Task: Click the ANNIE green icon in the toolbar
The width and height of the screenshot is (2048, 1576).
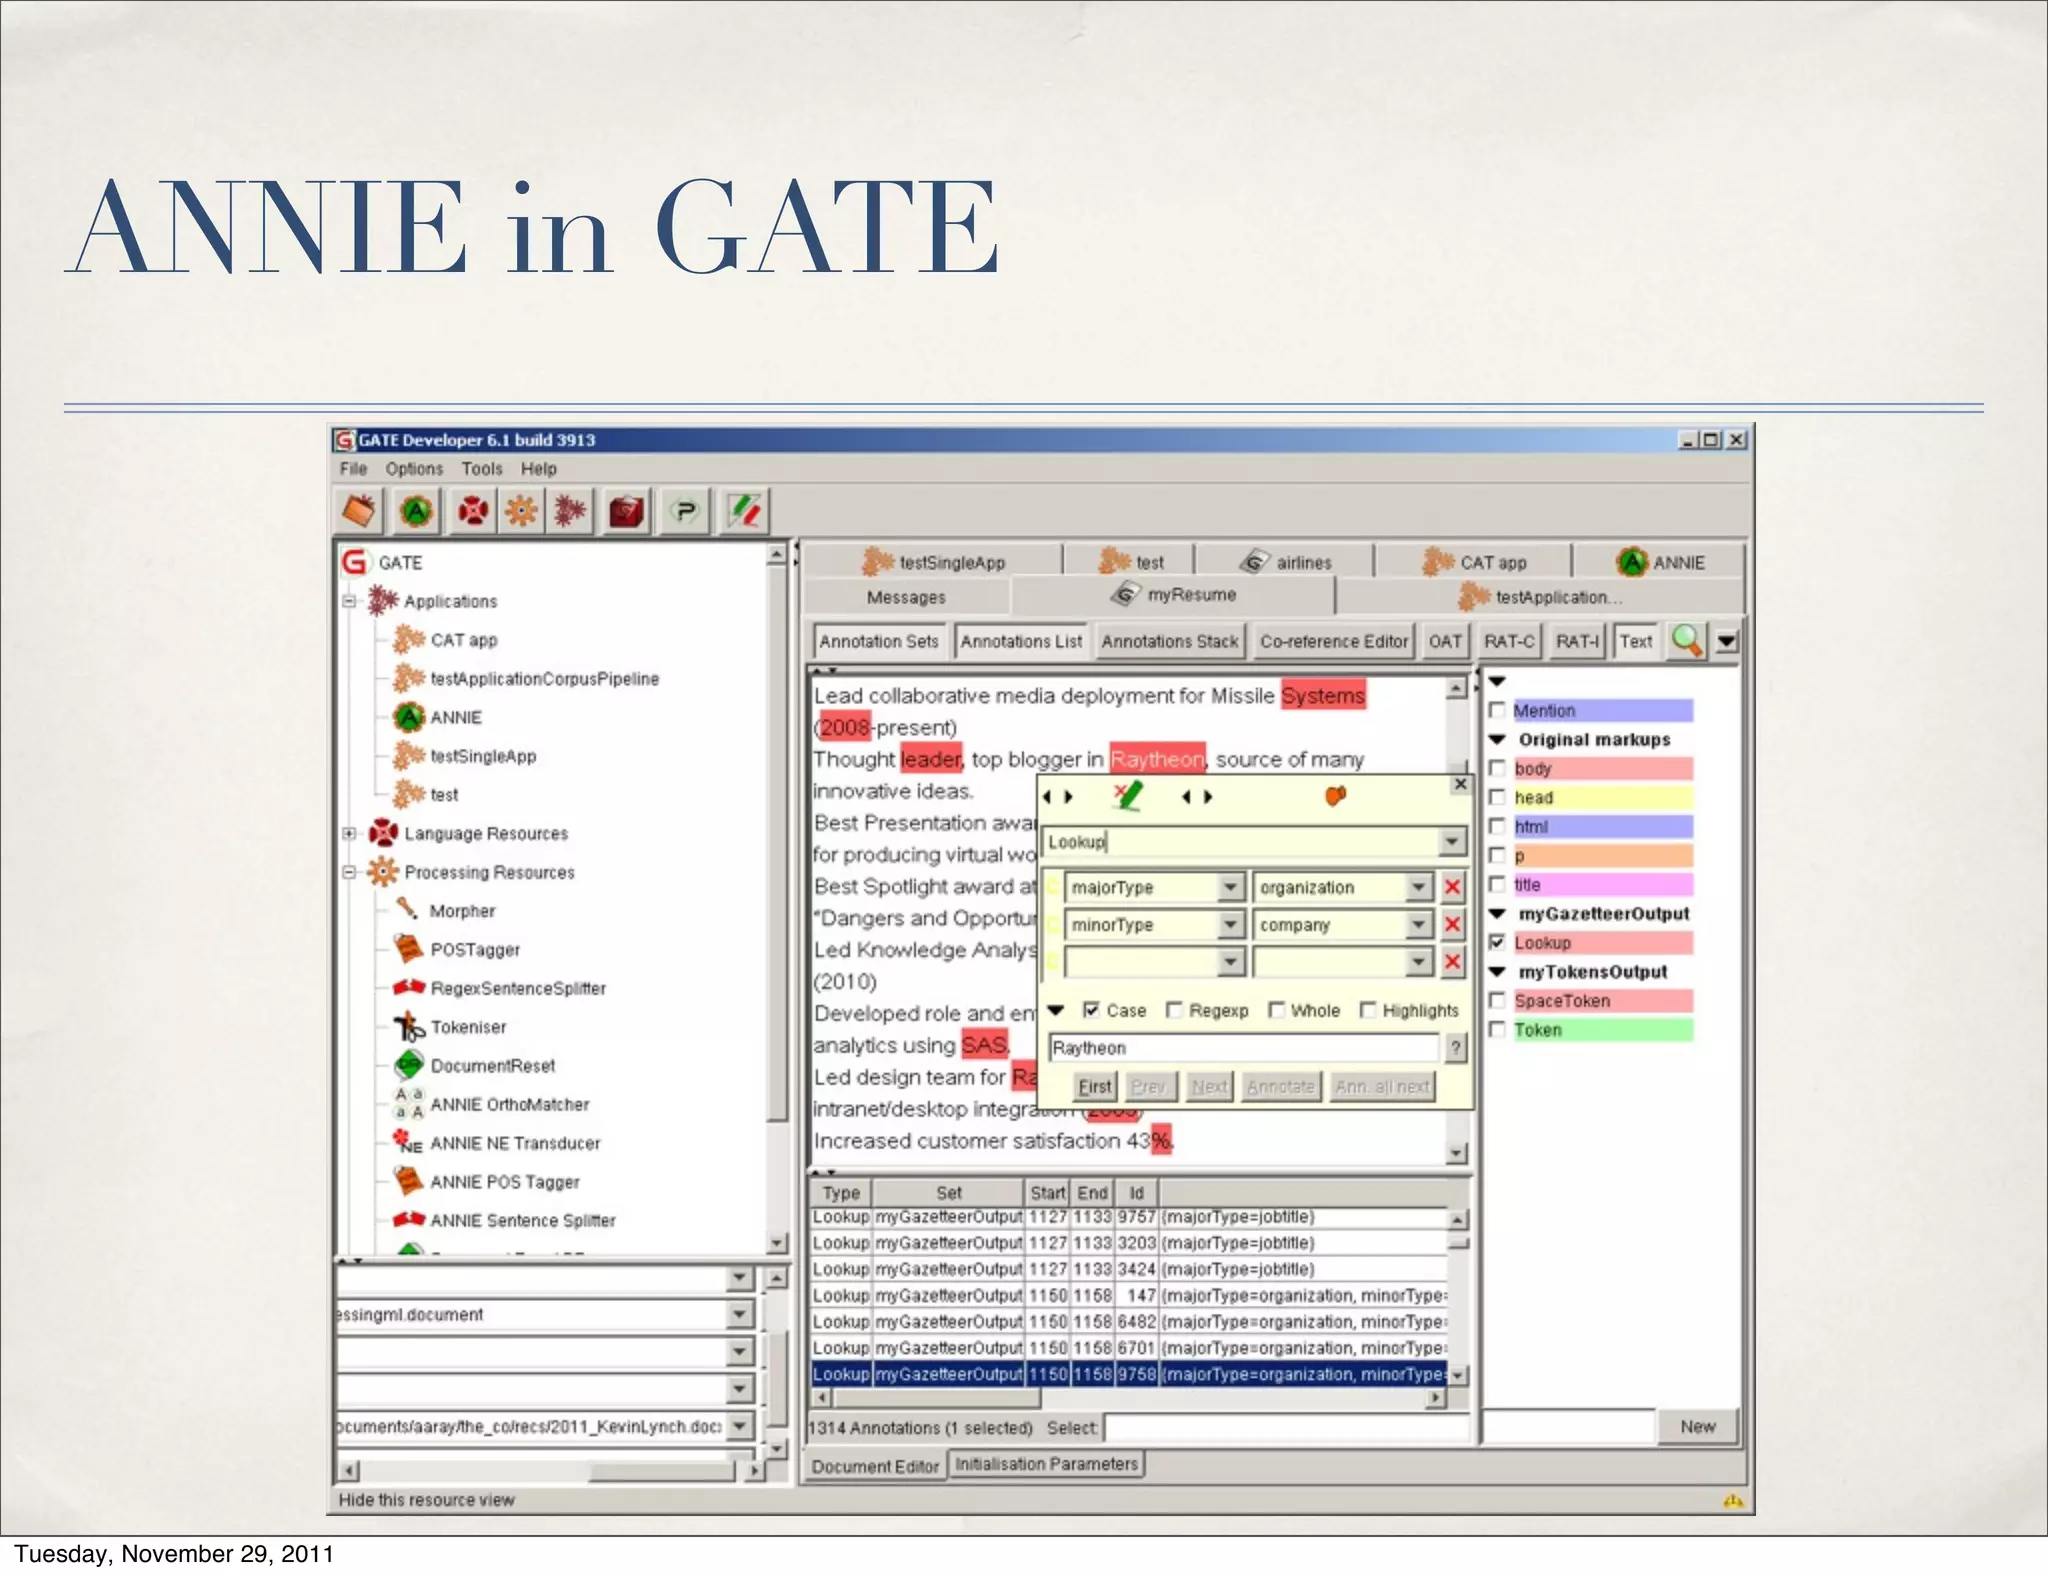Action: (x=416, y=512)
